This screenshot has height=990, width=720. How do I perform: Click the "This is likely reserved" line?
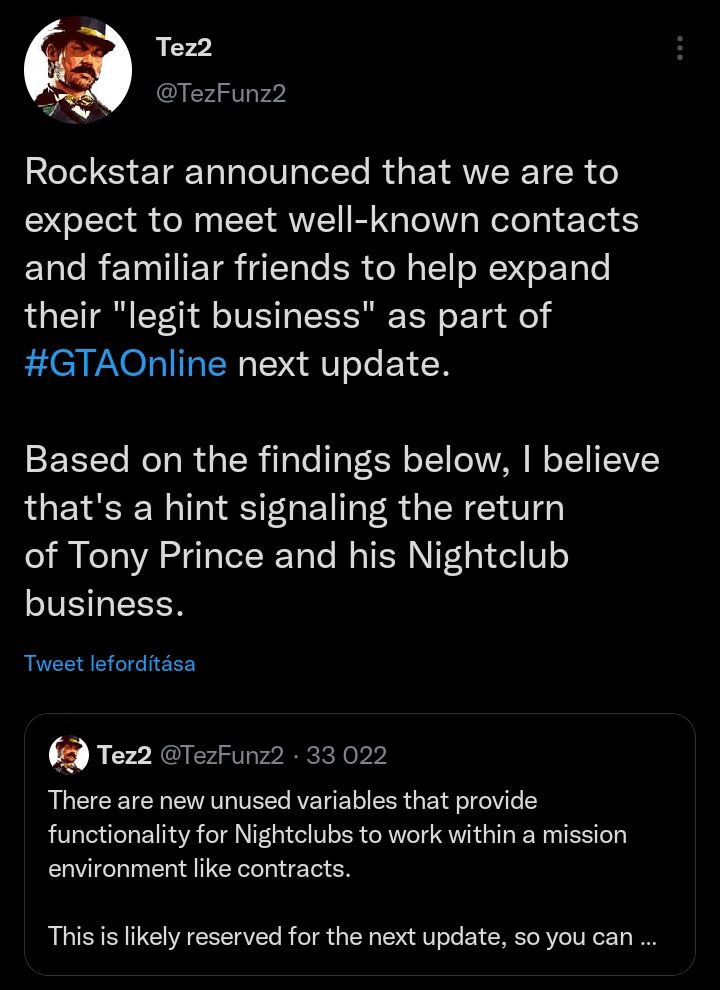click(x=340, y=937)
